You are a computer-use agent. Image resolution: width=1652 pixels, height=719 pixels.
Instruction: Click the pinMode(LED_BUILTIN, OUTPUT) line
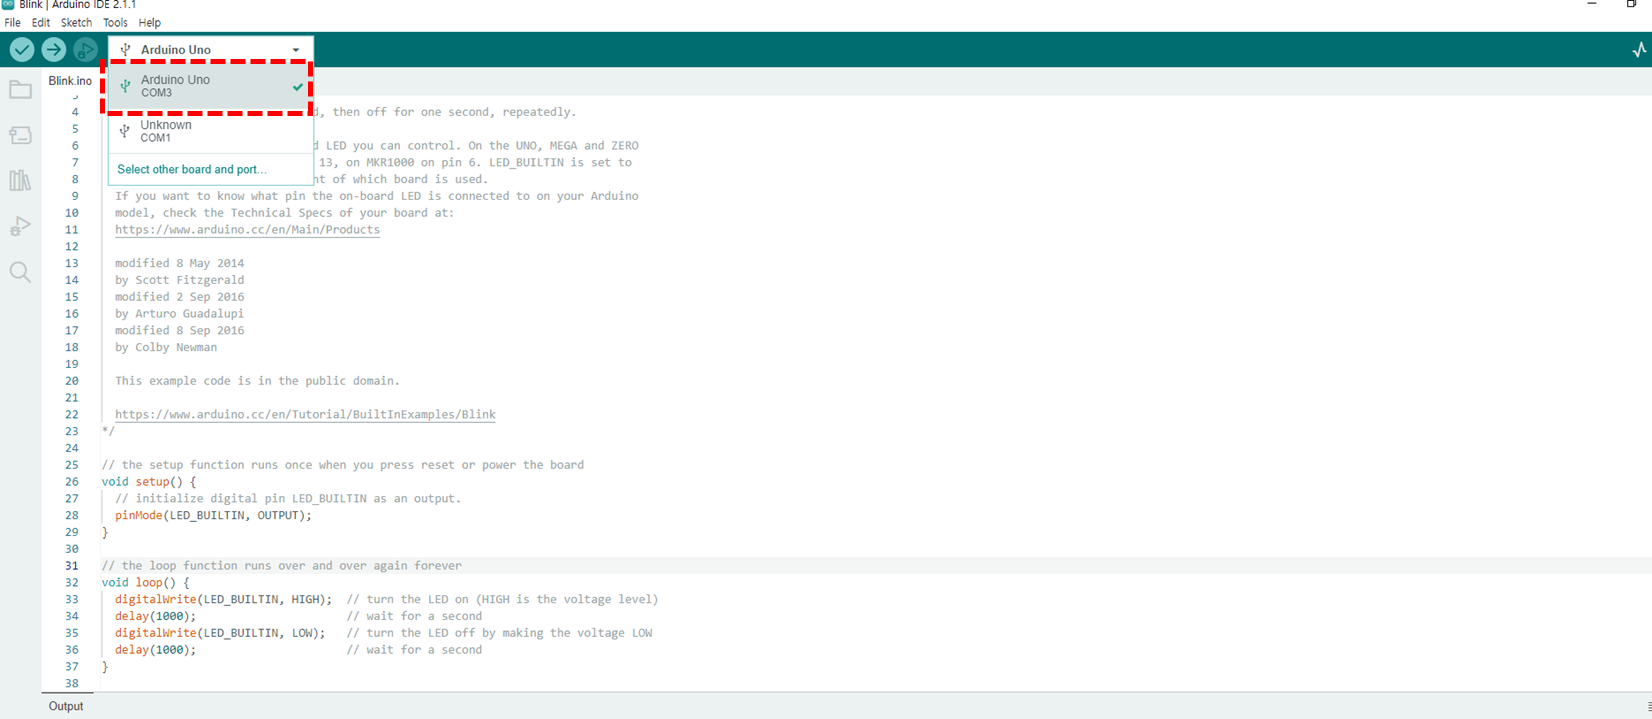point(213,515)
